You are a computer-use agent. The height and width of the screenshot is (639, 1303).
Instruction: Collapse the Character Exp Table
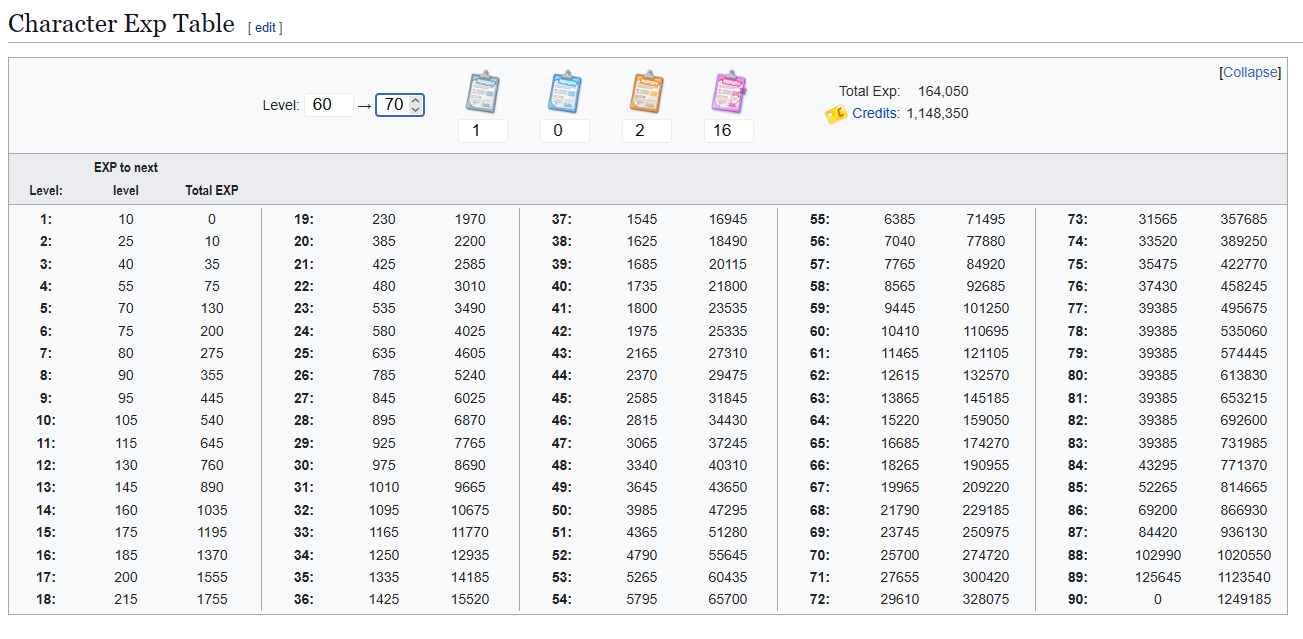[x=1250, y=72]
